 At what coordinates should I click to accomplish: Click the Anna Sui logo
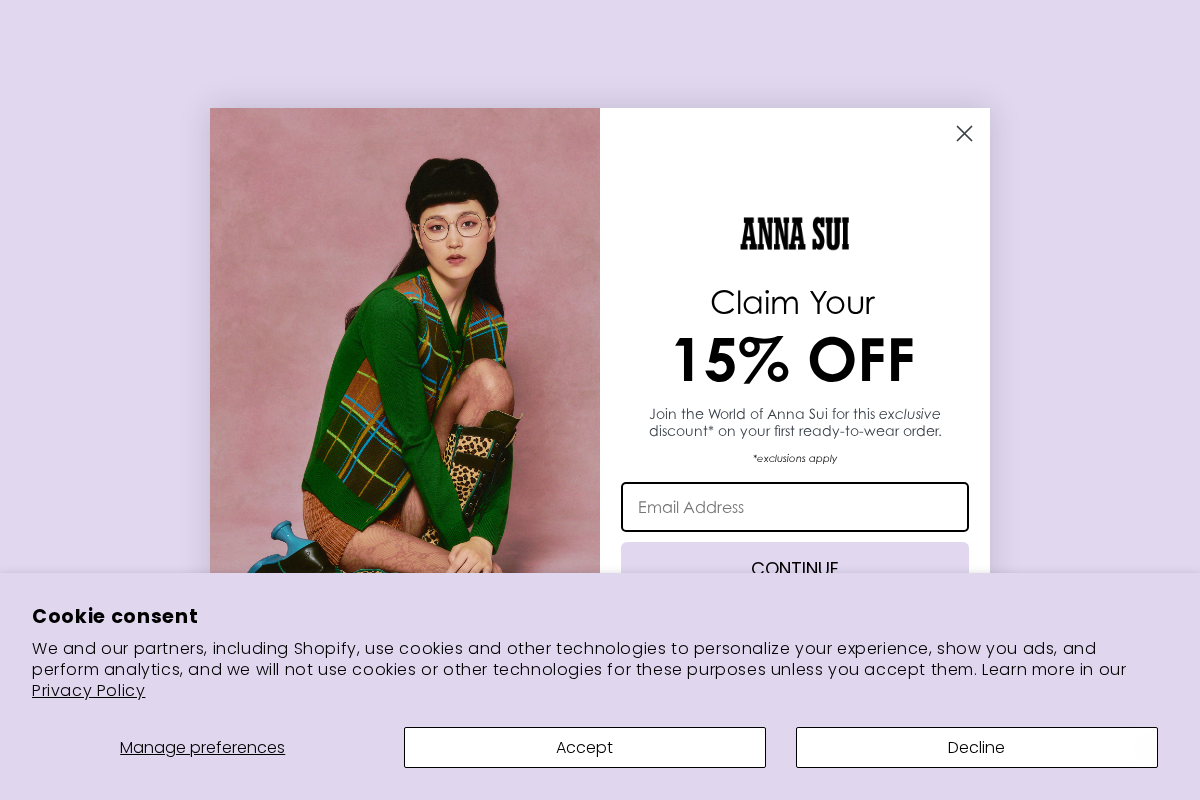coord(794,234)
